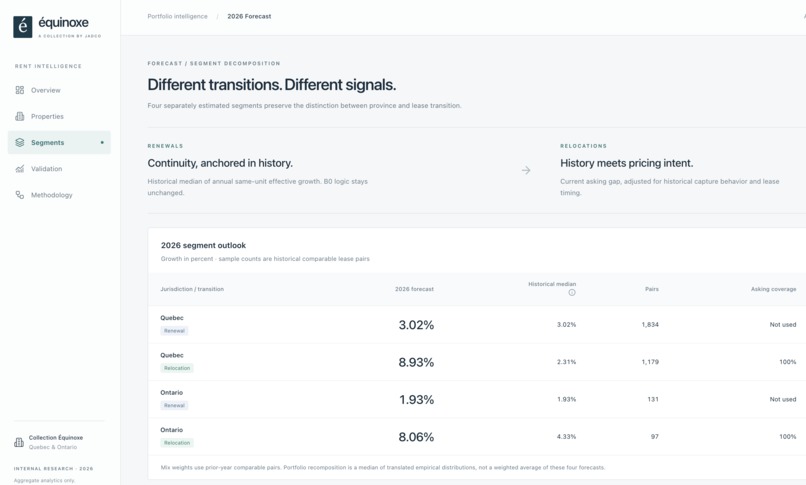
Task: Click the 97 pairs cell
Action: click(x=655, y=437)
